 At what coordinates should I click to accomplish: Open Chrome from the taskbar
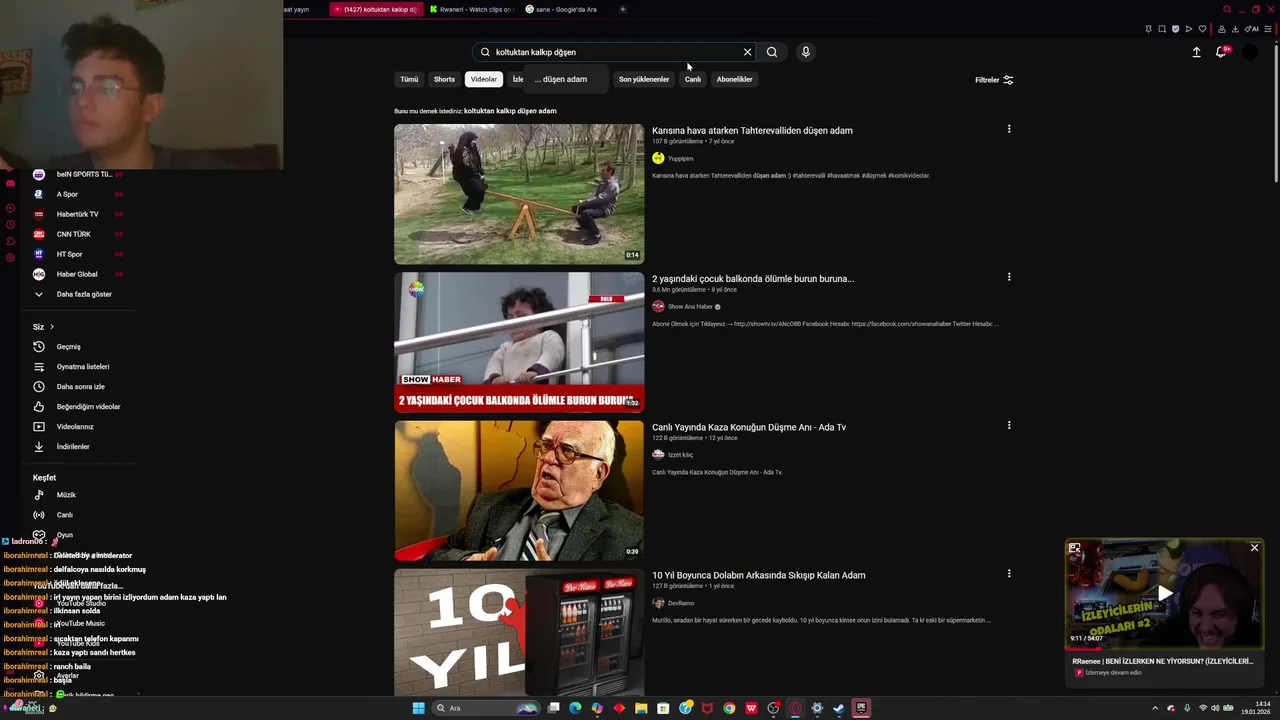tap(729, 708)
